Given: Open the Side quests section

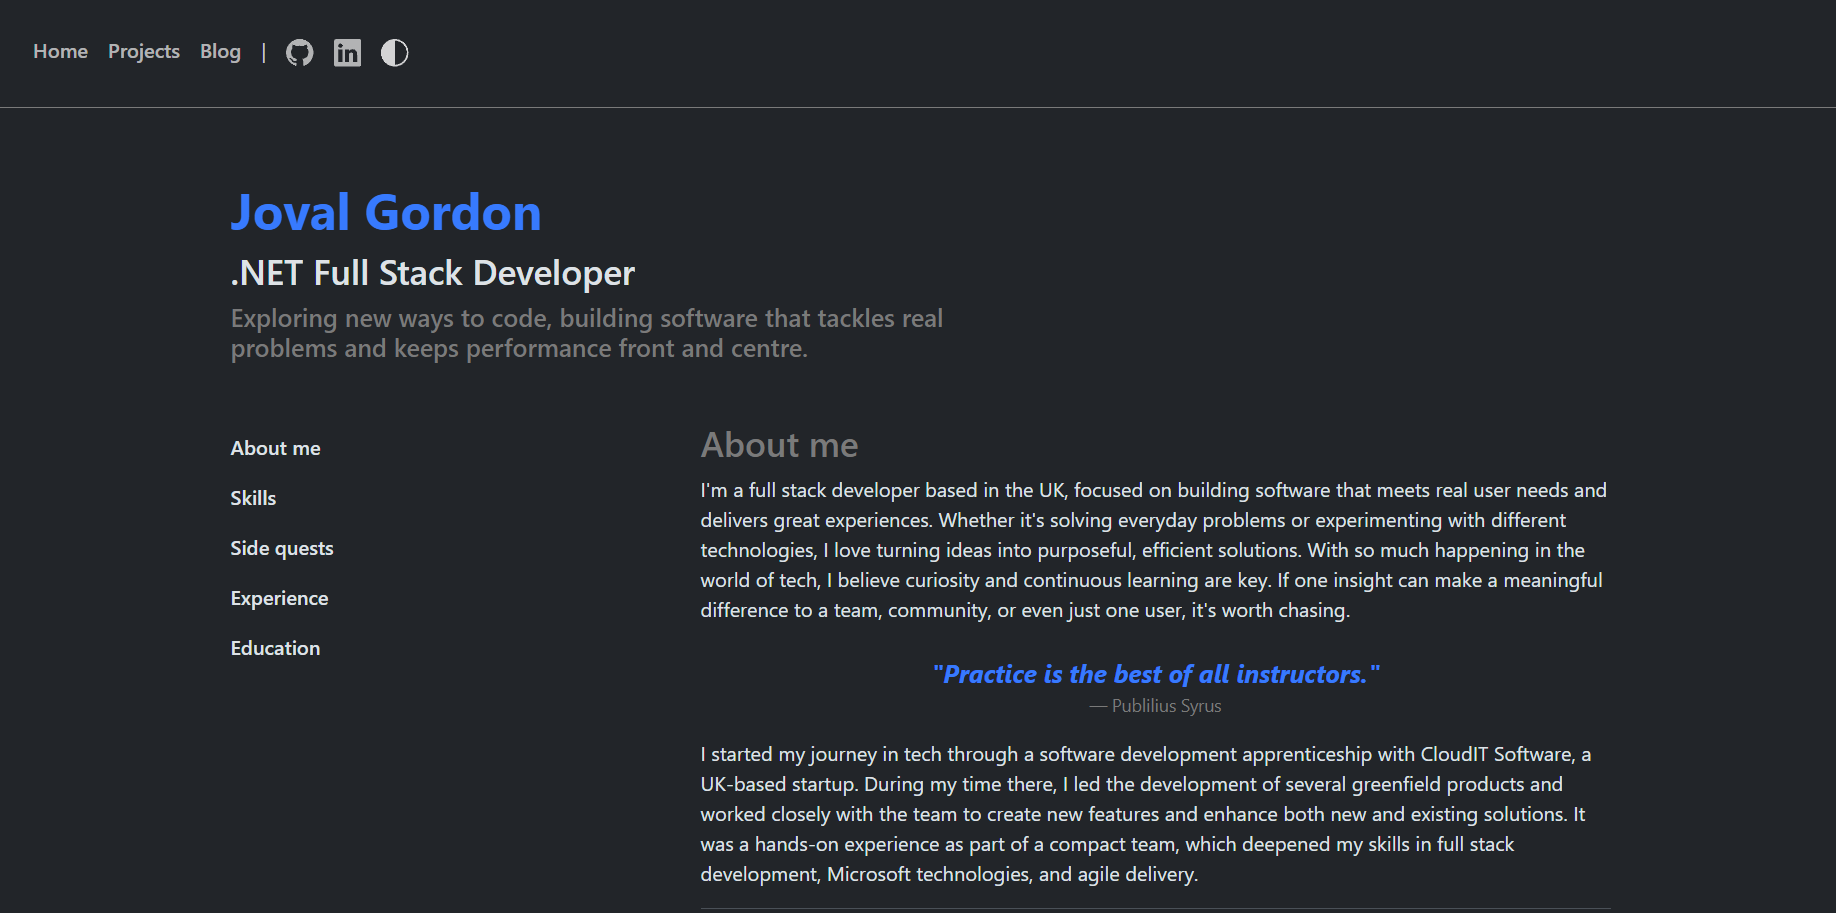Looking at the screenshot, I should point(282,548).
